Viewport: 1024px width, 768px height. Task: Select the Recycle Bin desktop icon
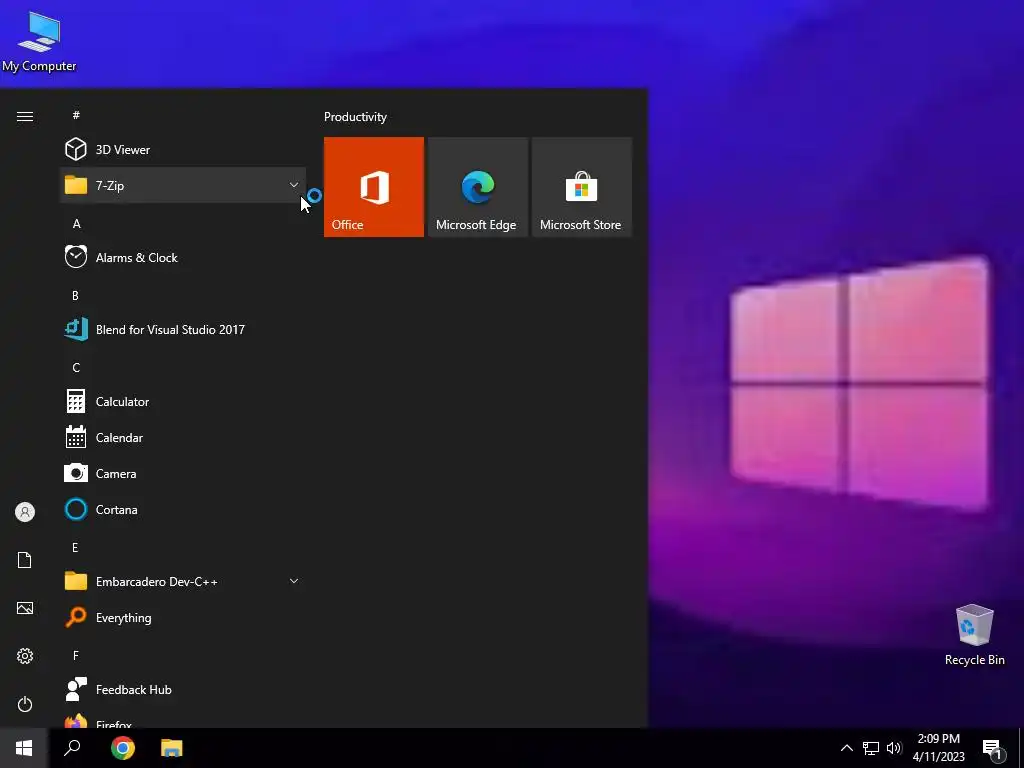tap(974, 635)
